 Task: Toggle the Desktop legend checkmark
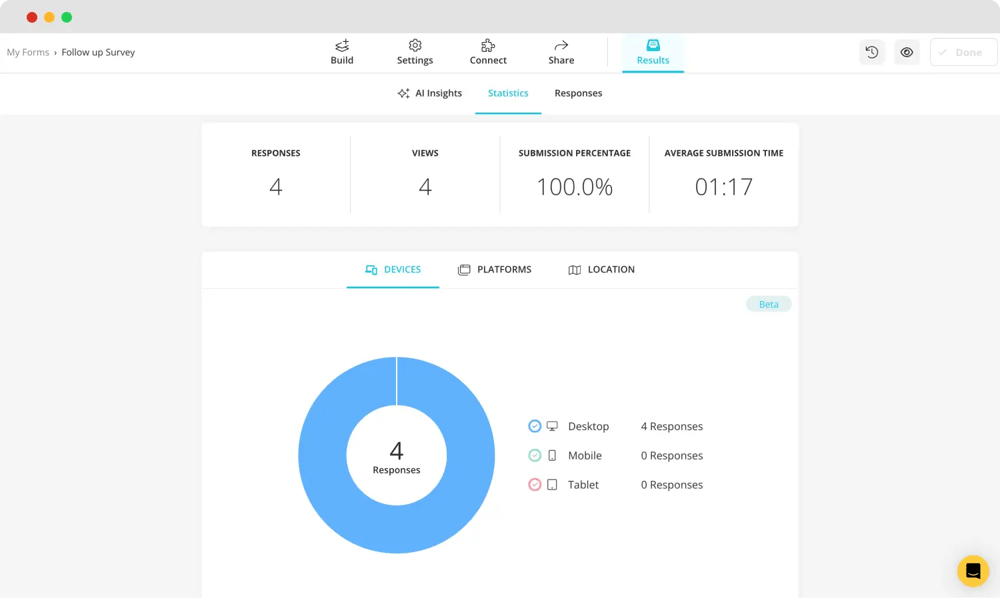[x=535, y=426]
